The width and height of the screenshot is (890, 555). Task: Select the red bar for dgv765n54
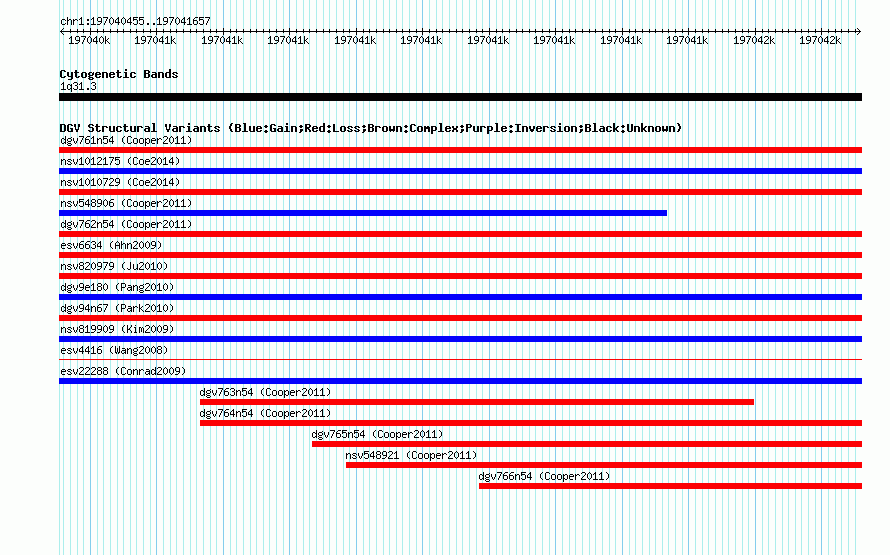click(587, 444)
